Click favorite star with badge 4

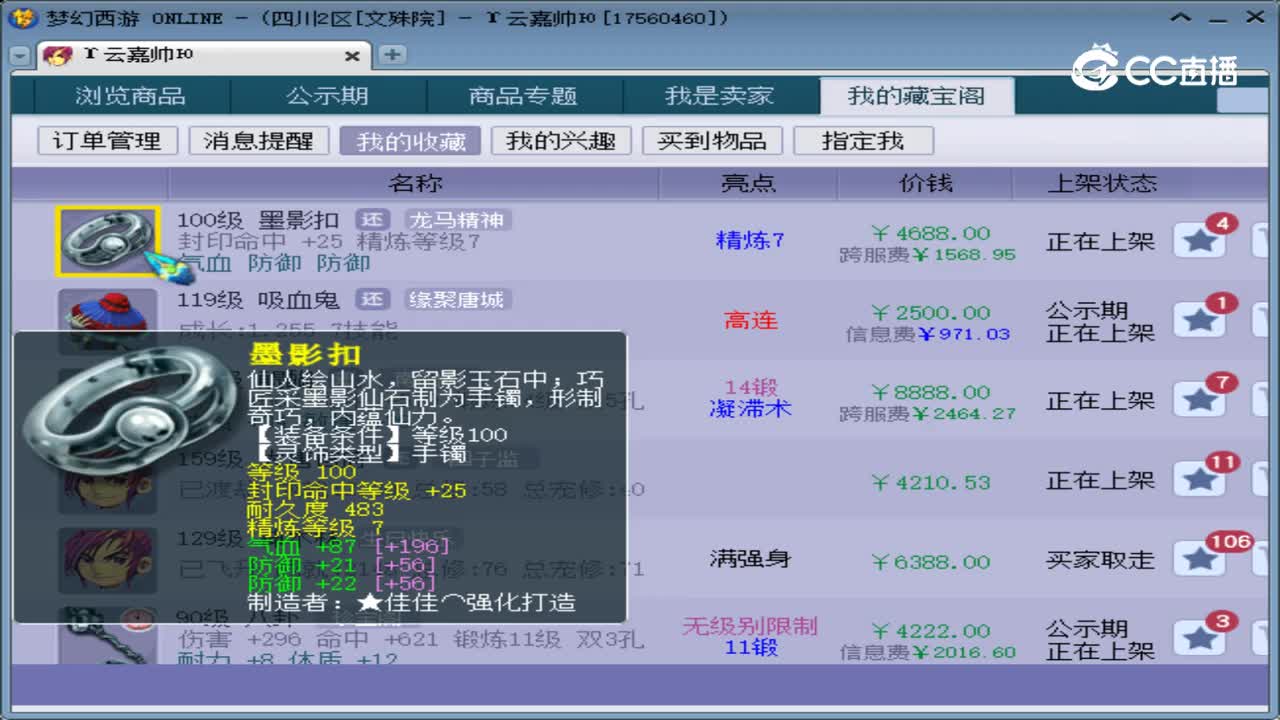(1200, 240)
